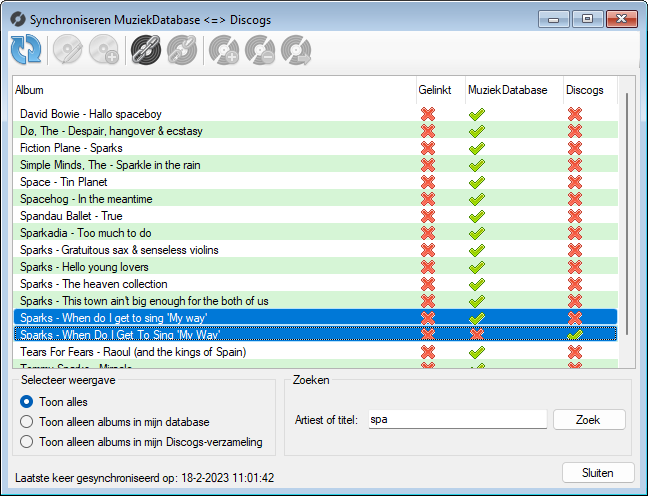Sort by the Discogs column header
The image size is (648, 496).
[590, 90]
